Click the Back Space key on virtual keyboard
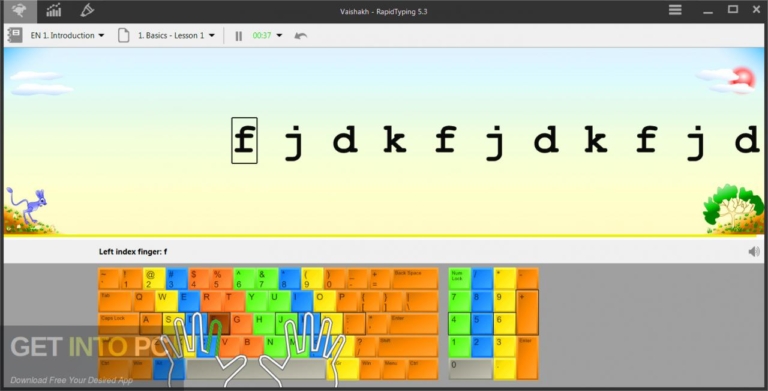The width and height of the screenshot is (768, 391). [x=415, y=278]
